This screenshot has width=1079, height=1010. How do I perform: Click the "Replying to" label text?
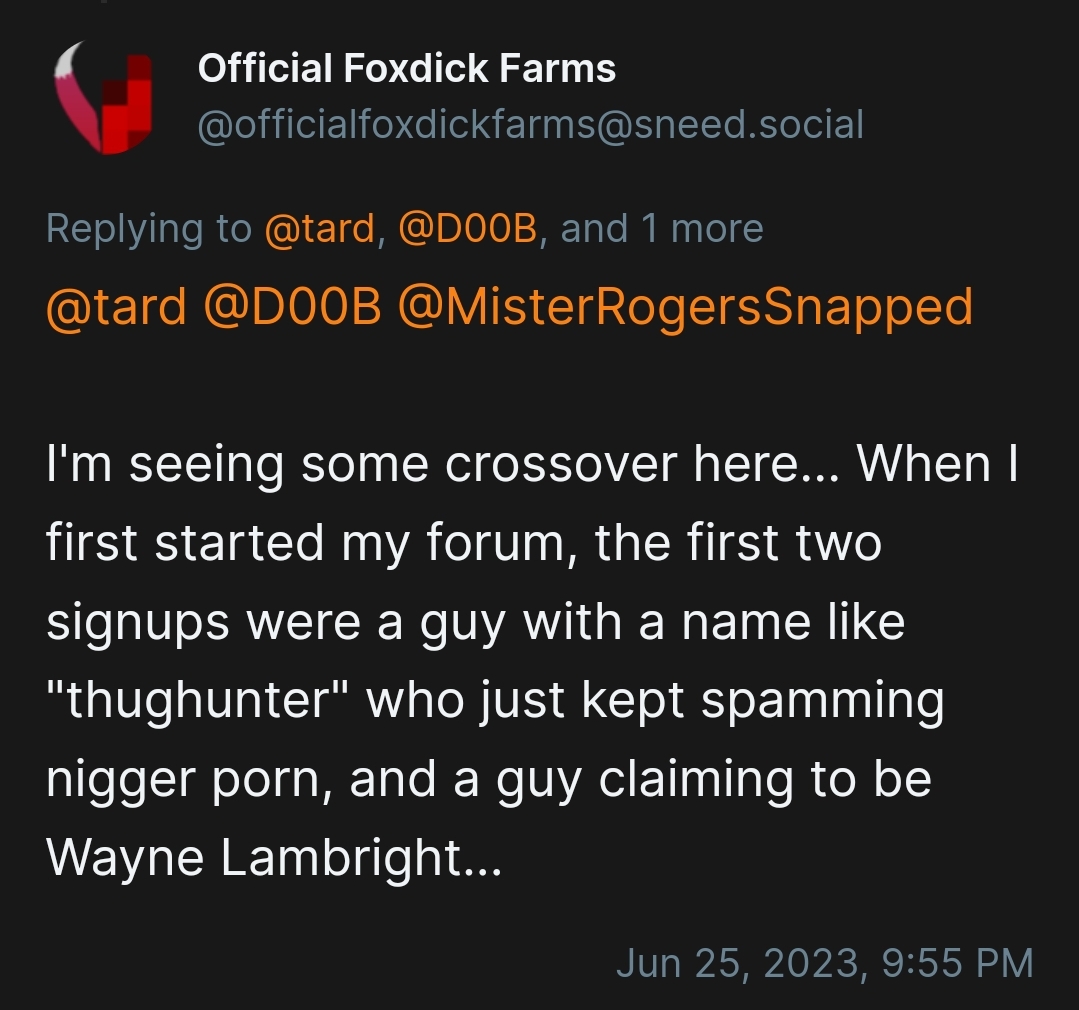click(x=148, y=229)
